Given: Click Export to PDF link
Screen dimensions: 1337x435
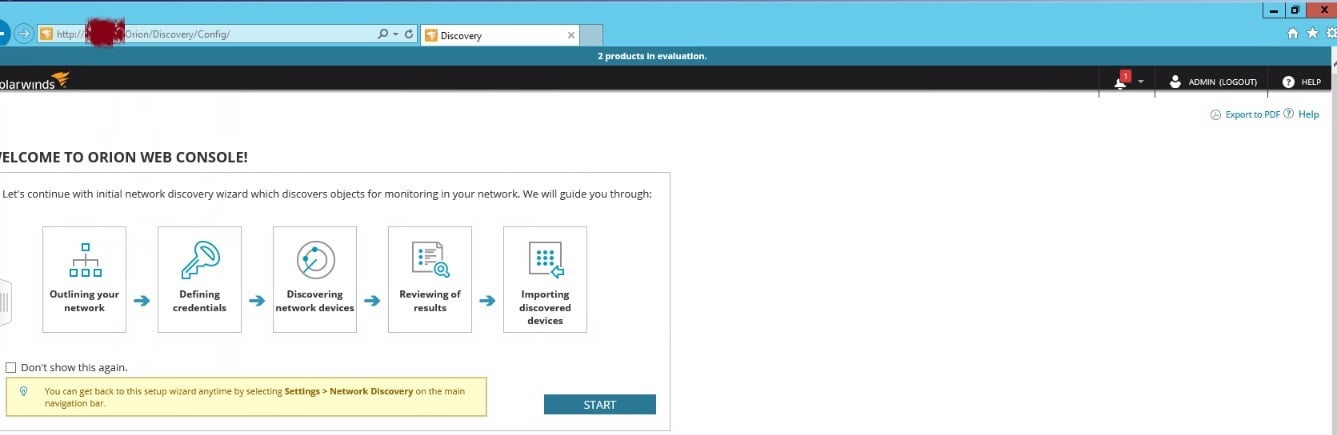Looking at the screenshot, I should click(x=1252, y=114).
